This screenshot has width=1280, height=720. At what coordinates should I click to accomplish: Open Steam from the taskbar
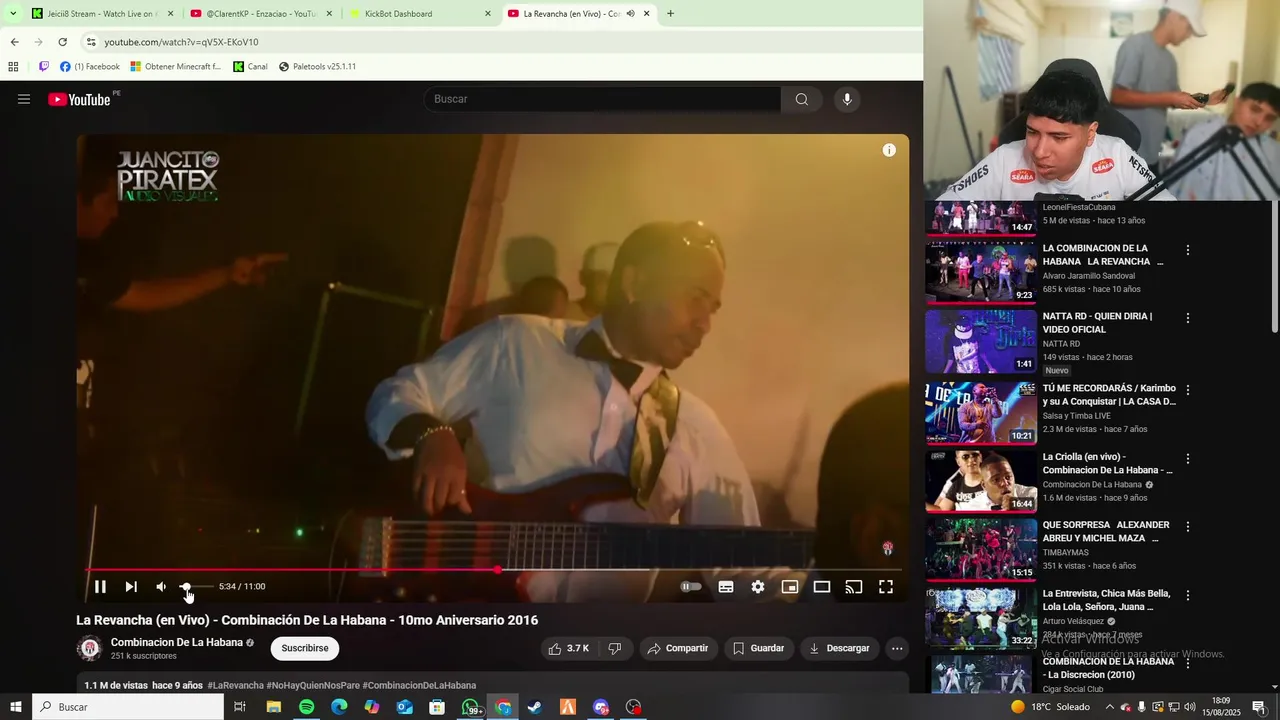[x=535, y=707]
